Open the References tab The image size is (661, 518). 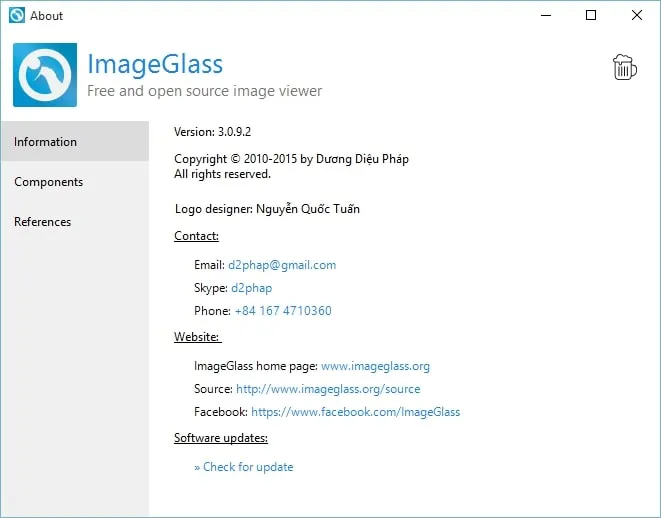pyautogui.click(x=75, y=222)
